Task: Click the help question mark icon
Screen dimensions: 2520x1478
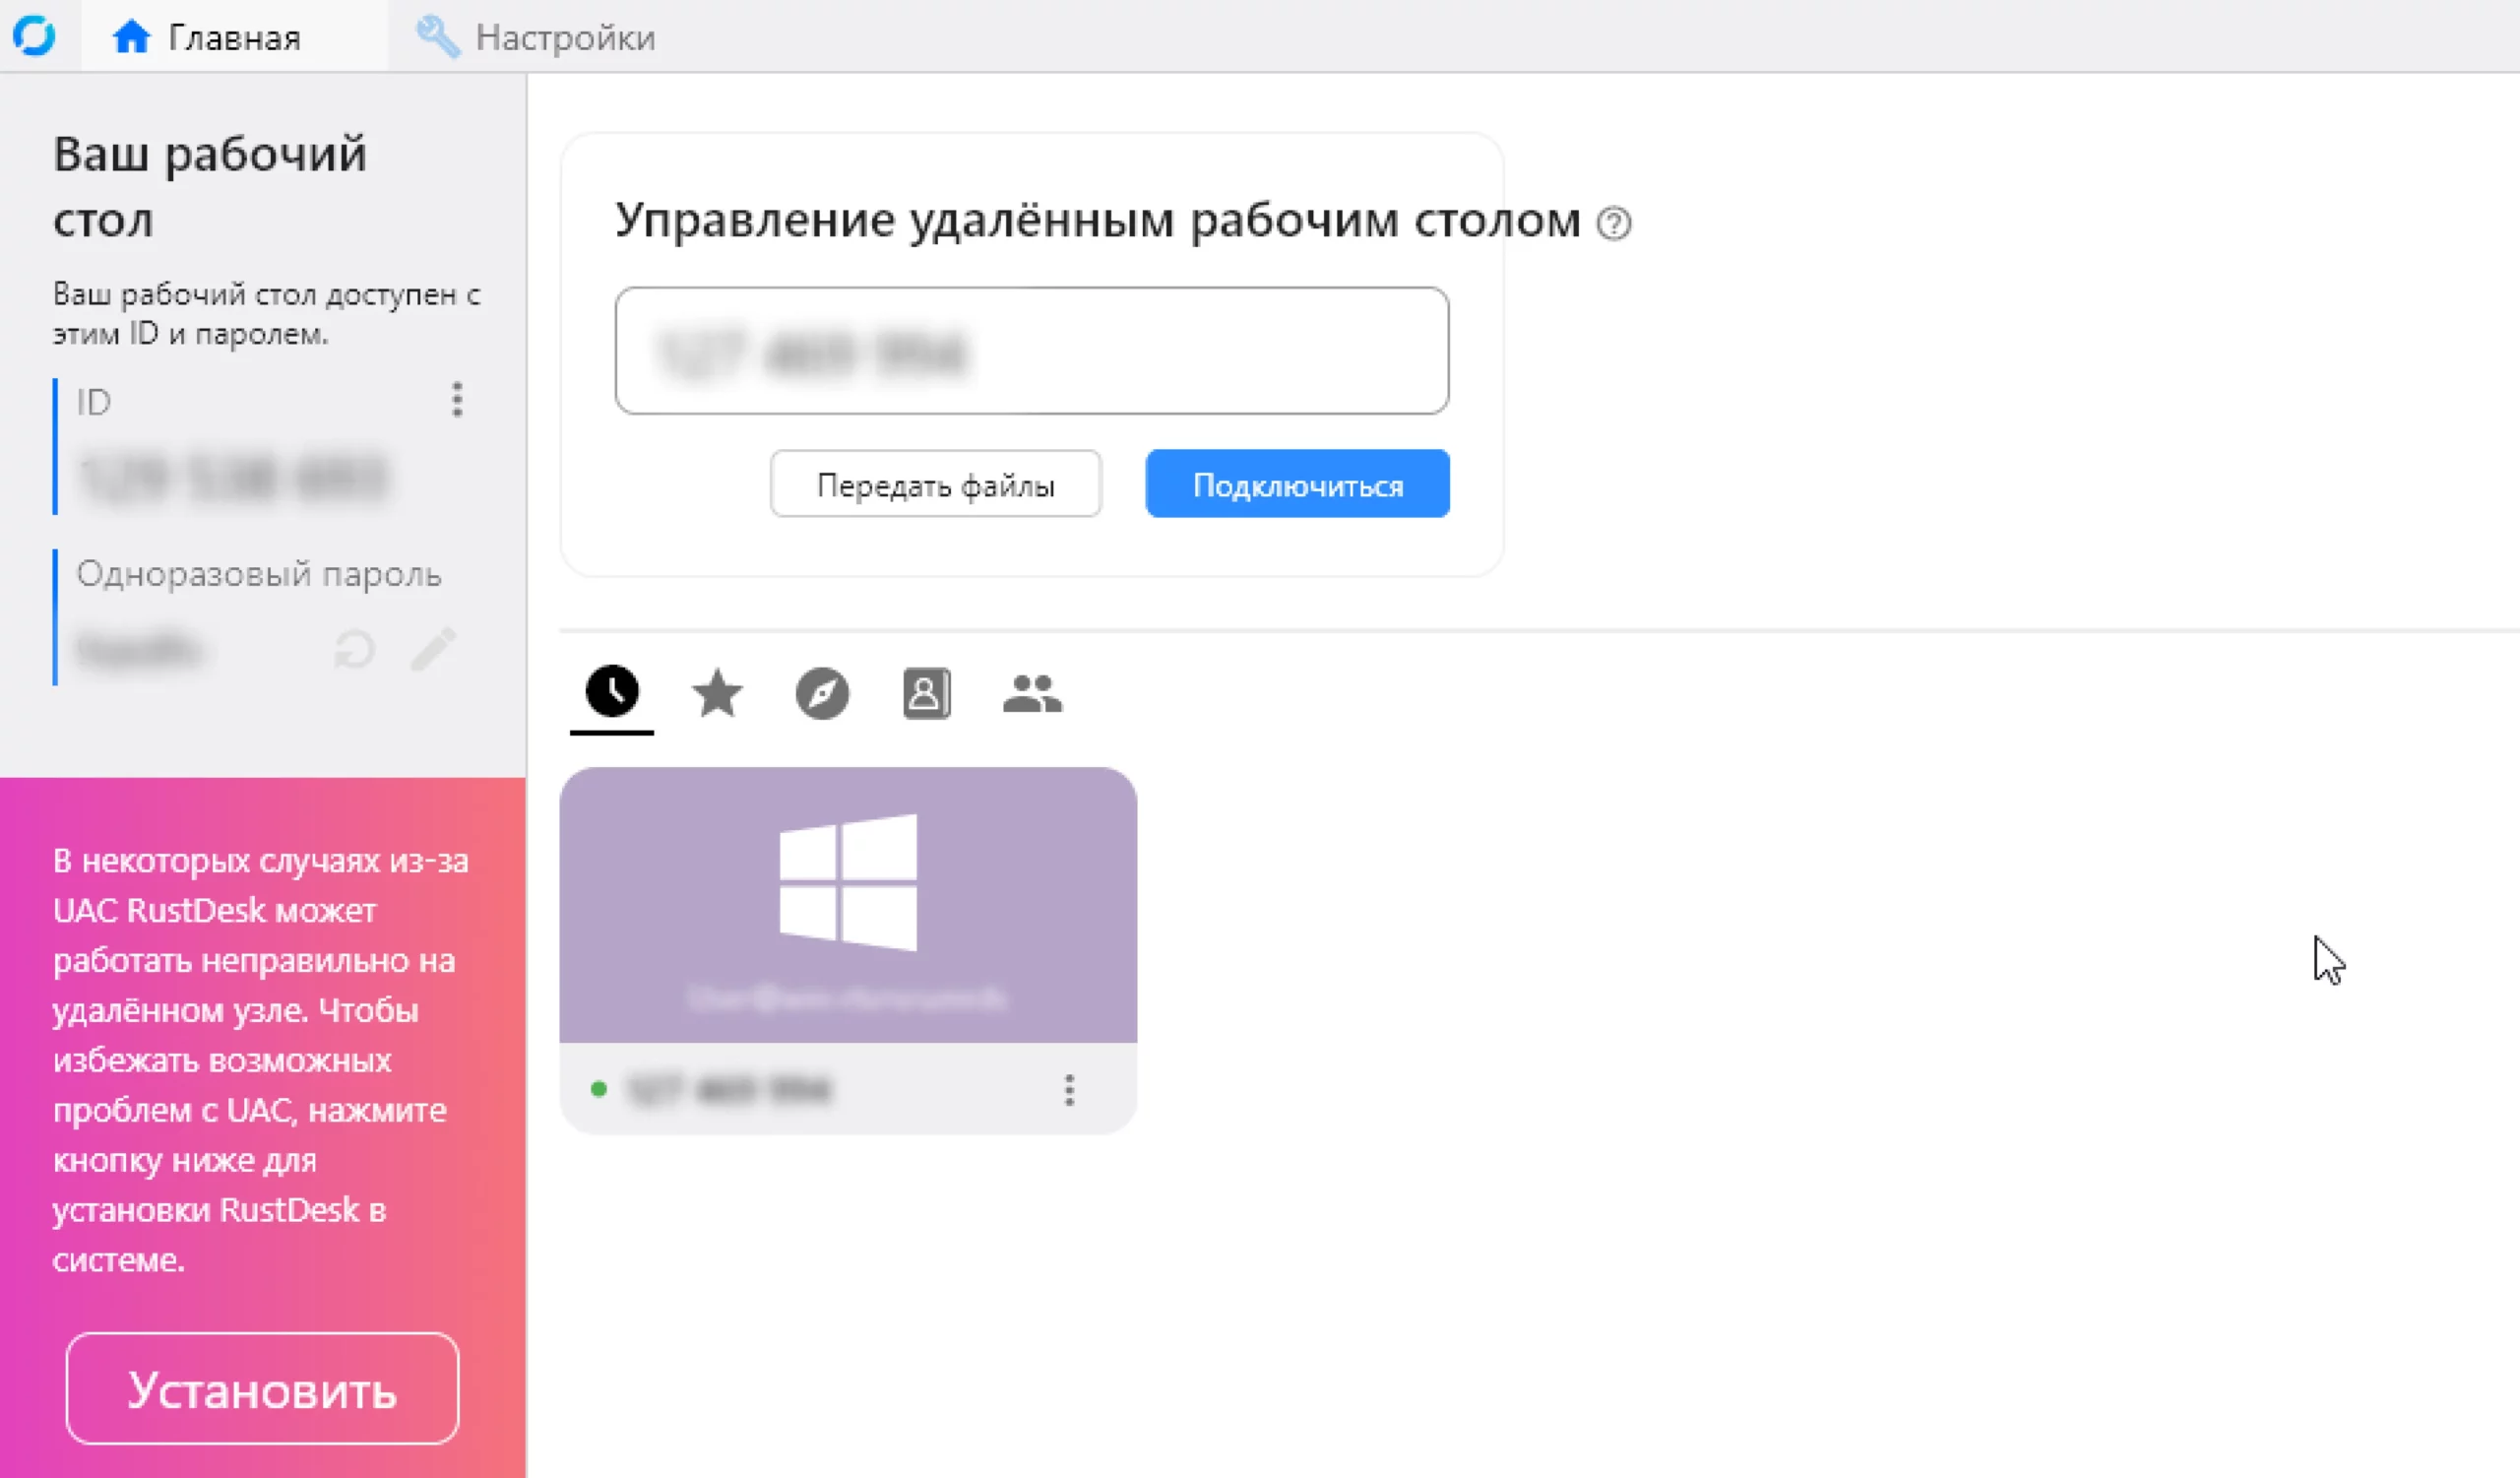Action: (x=1613, y=223)
